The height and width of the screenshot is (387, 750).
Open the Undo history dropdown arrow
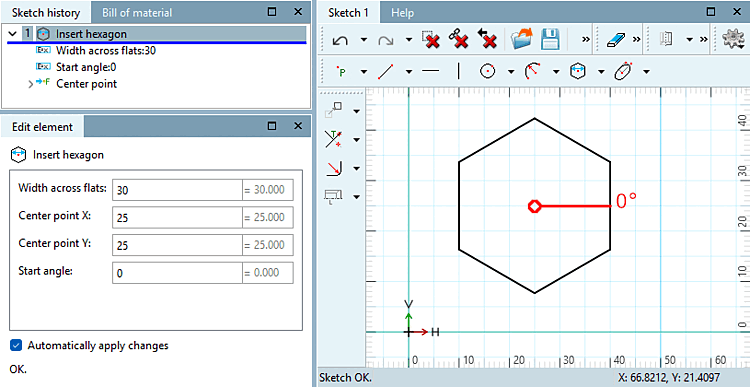coord(364,40)
